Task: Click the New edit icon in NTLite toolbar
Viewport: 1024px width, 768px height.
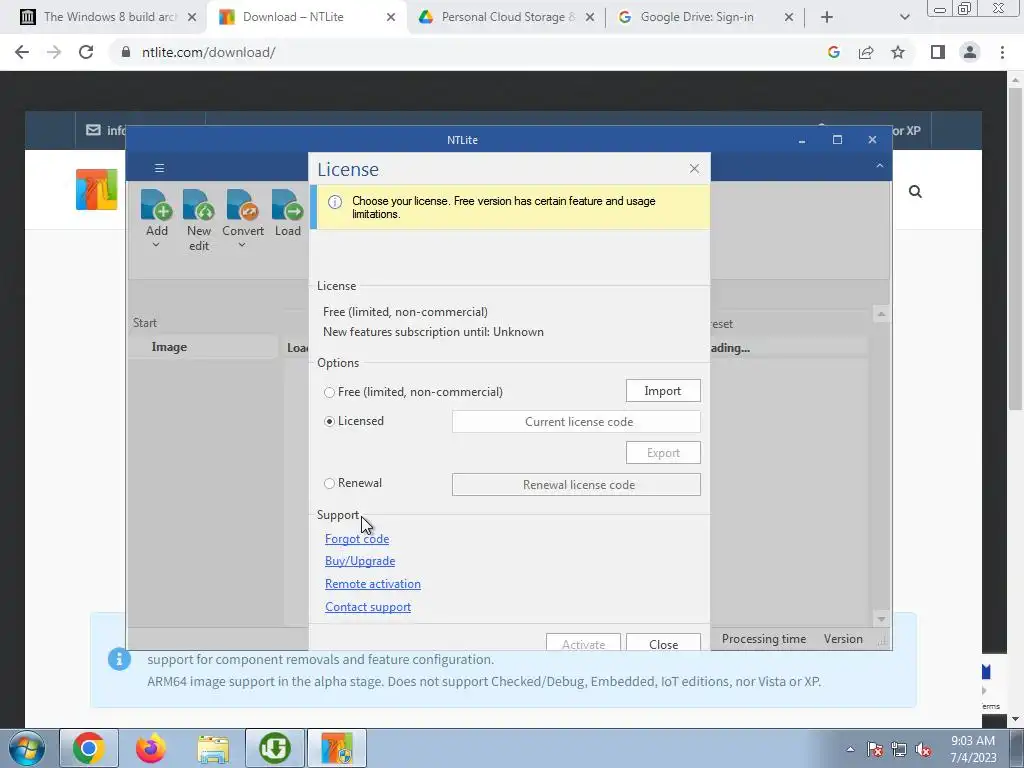Action: tap(199, 205)
